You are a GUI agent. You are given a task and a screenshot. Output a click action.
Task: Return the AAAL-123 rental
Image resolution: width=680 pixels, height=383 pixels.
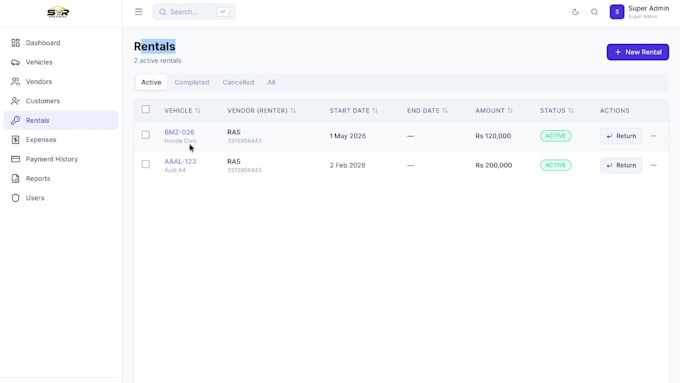621,165
